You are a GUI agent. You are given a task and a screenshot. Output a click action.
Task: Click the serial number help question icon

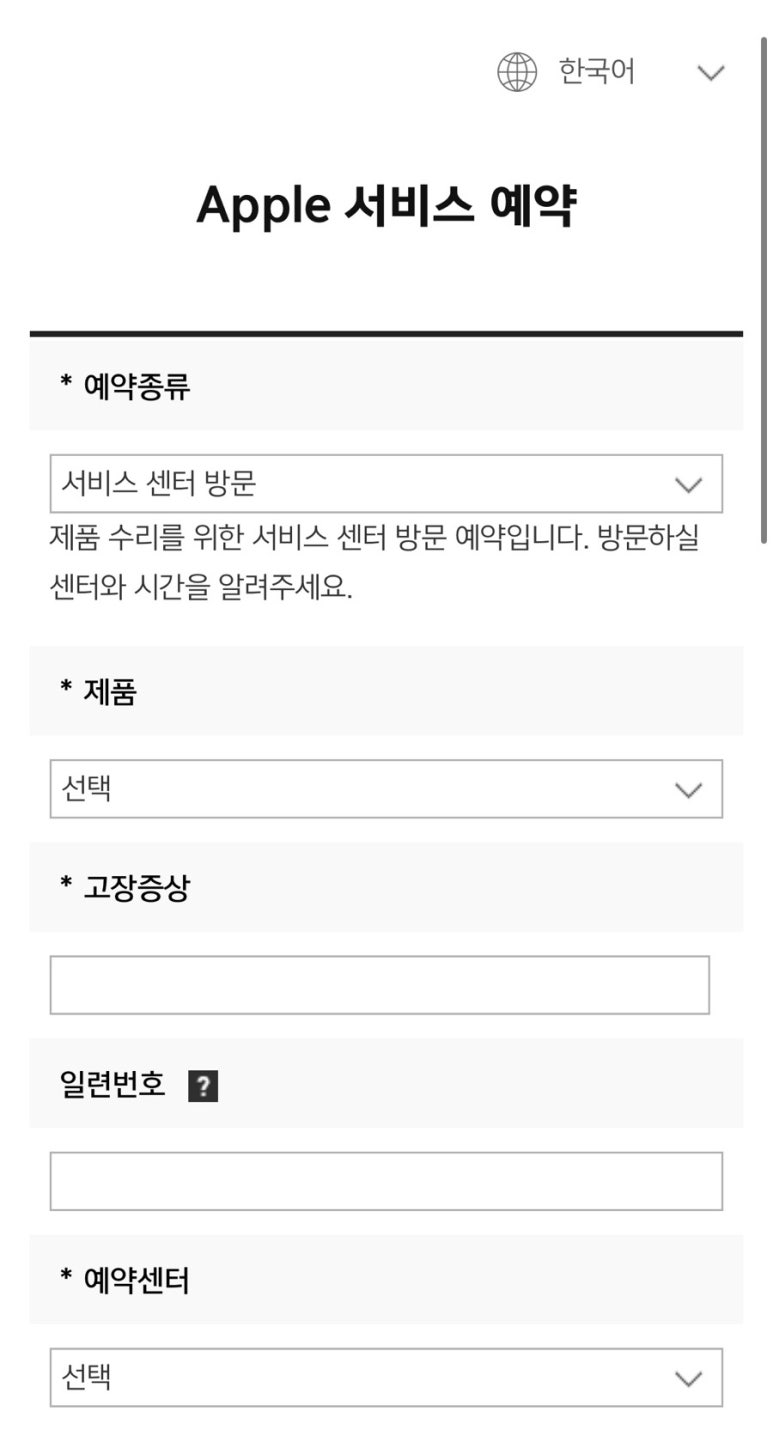click(x=203, y=1086)
